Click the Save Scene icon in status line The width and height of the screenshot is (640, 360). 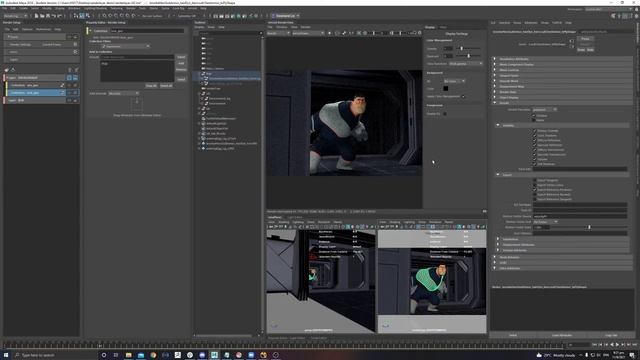(48, 16)
